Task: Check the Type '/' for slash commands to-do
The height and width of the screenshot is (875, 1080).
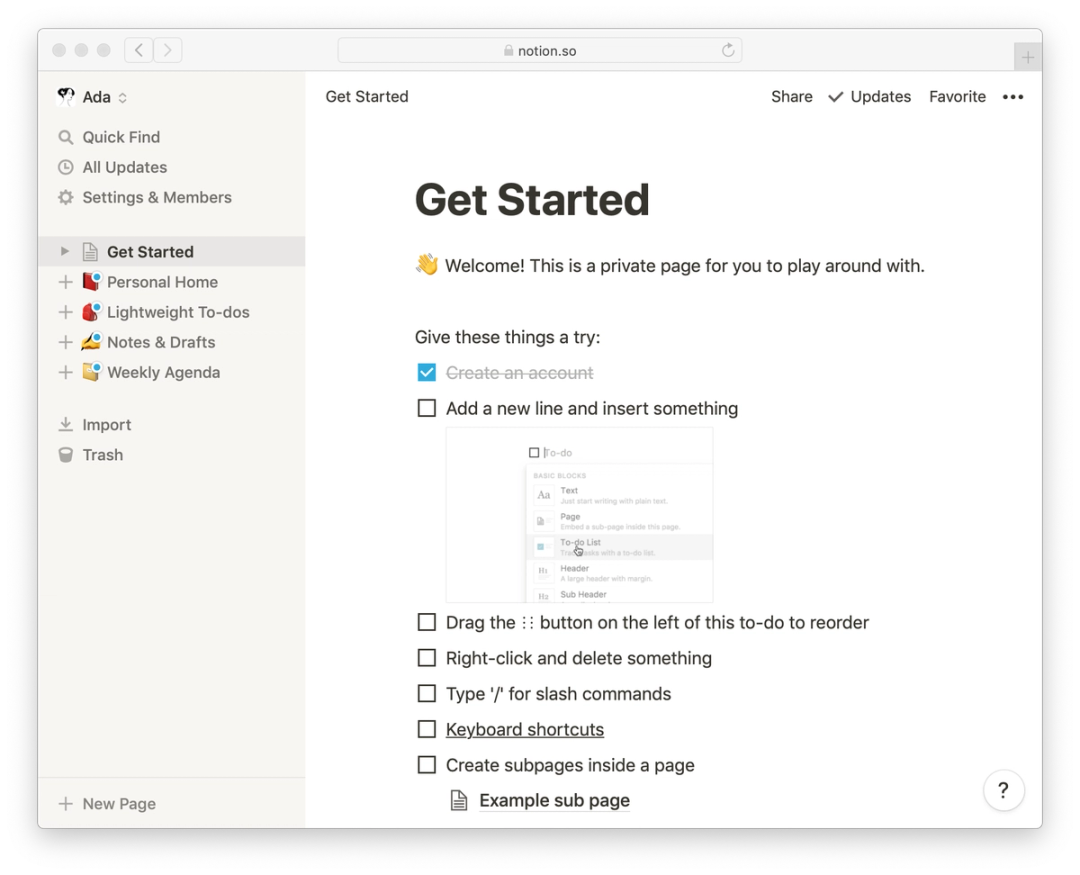Action: 427,693
